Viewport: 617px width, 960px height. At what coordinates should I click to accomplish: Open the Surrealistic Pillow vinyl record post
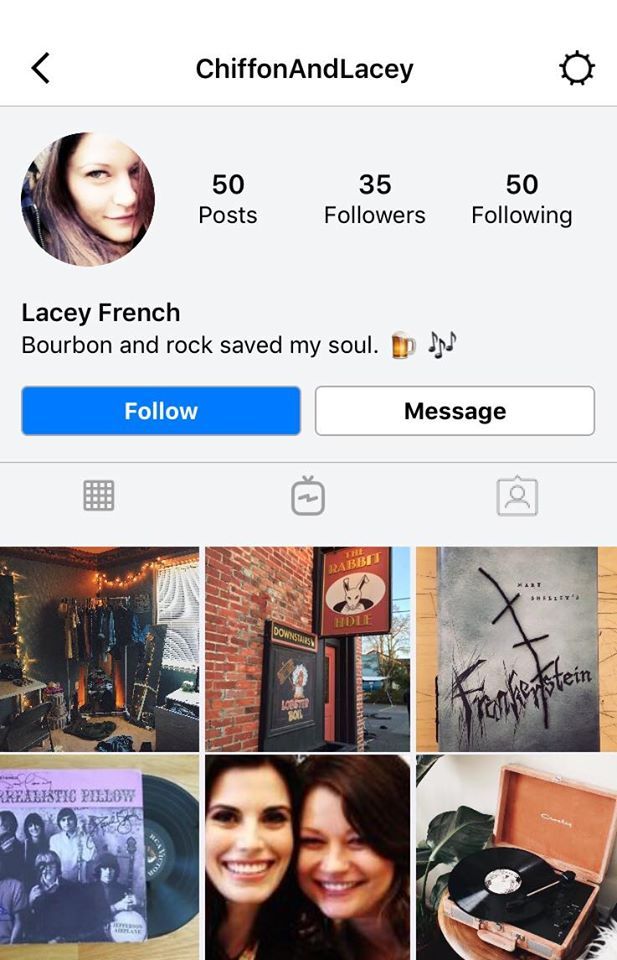coord(99,858)
